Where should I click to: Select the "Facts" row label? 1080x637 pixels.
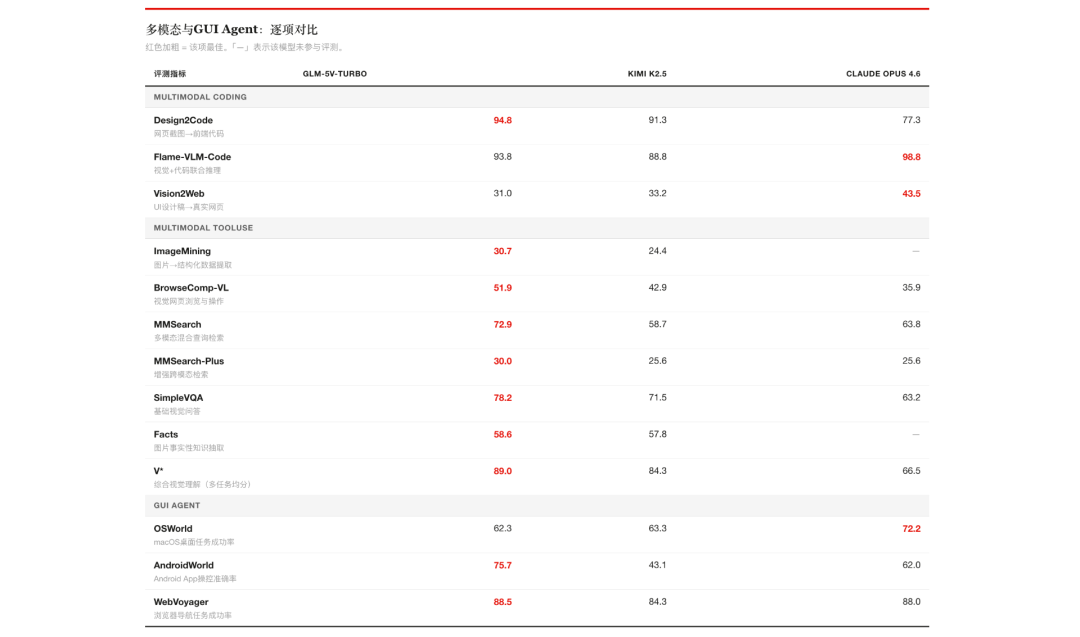(166, 435)
